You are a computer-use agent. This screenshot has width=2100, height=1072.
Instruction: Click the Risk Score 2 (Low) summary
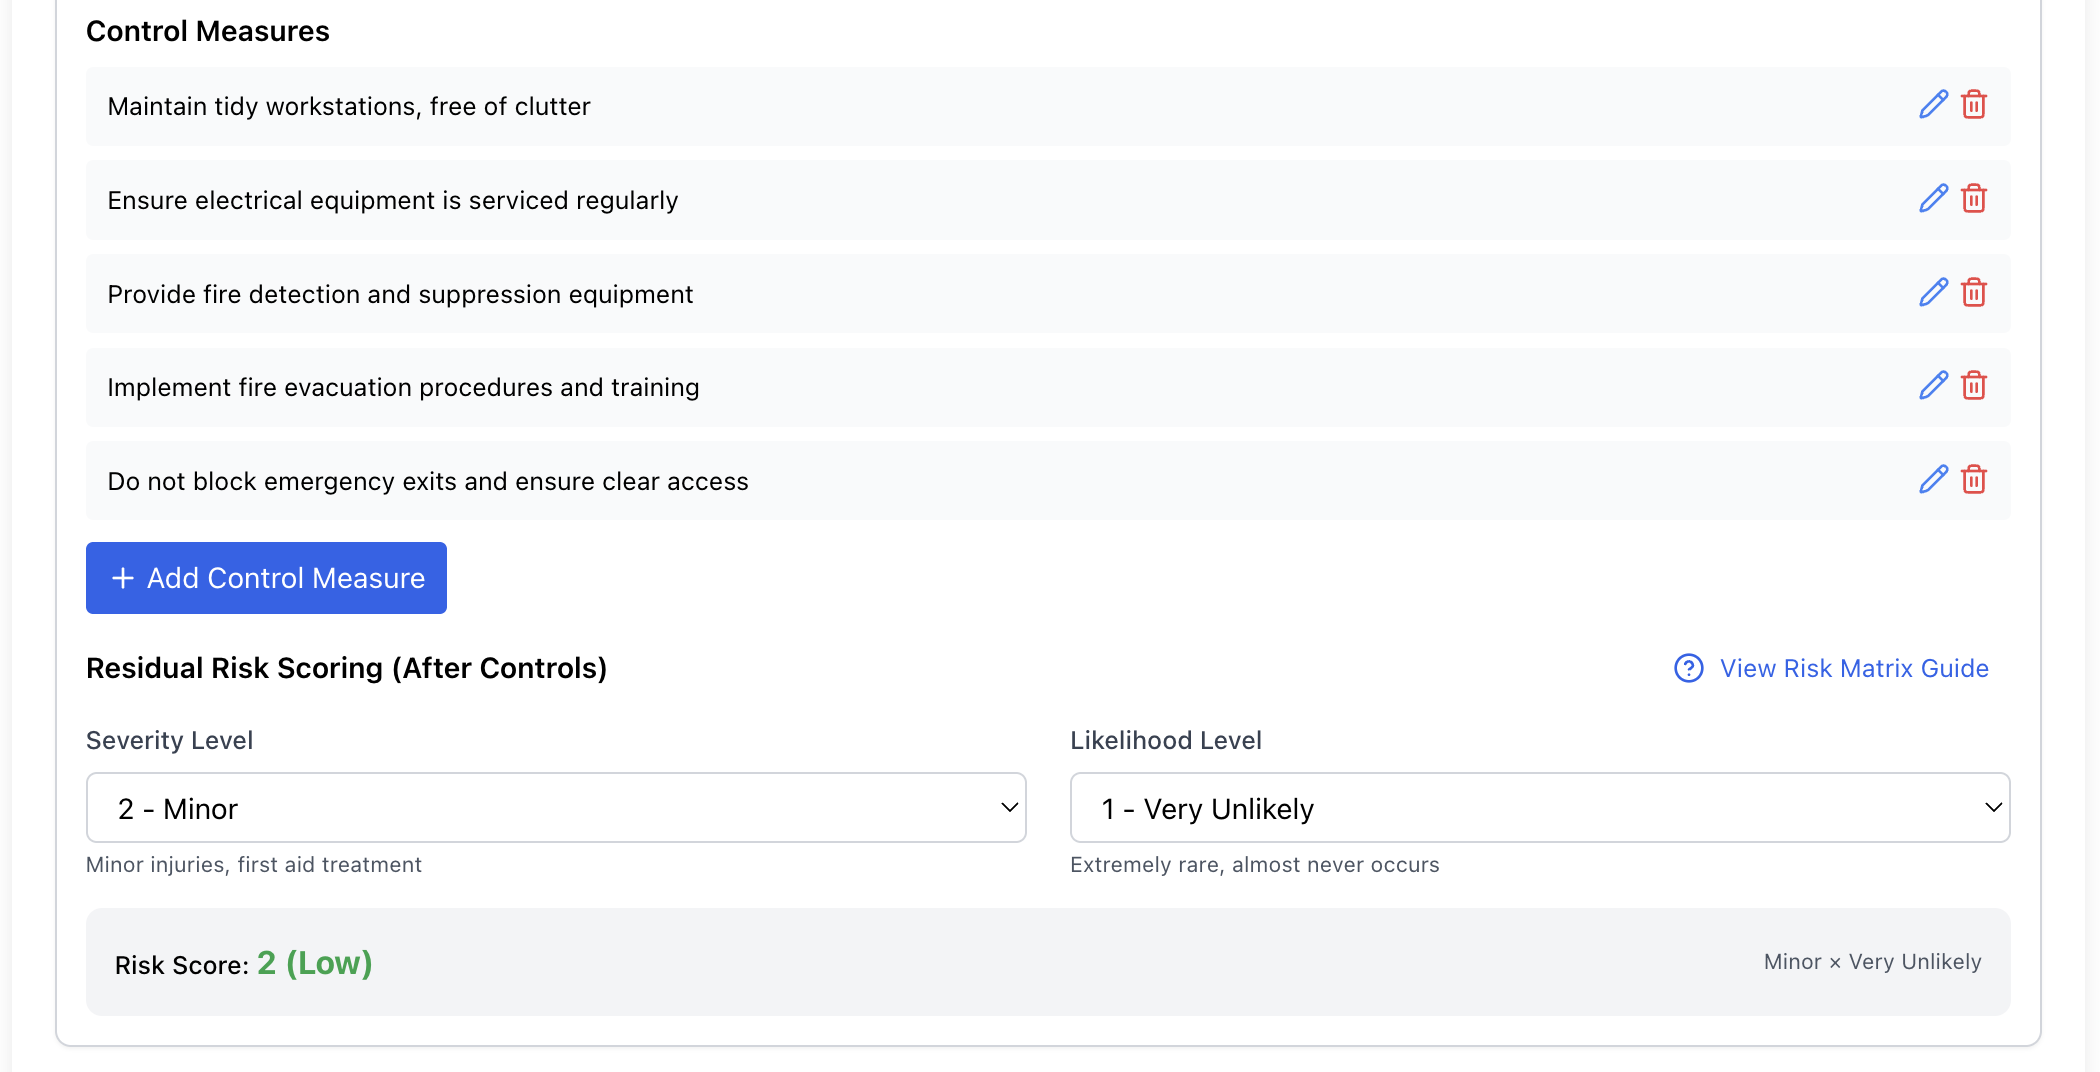(x=314, y=963)
